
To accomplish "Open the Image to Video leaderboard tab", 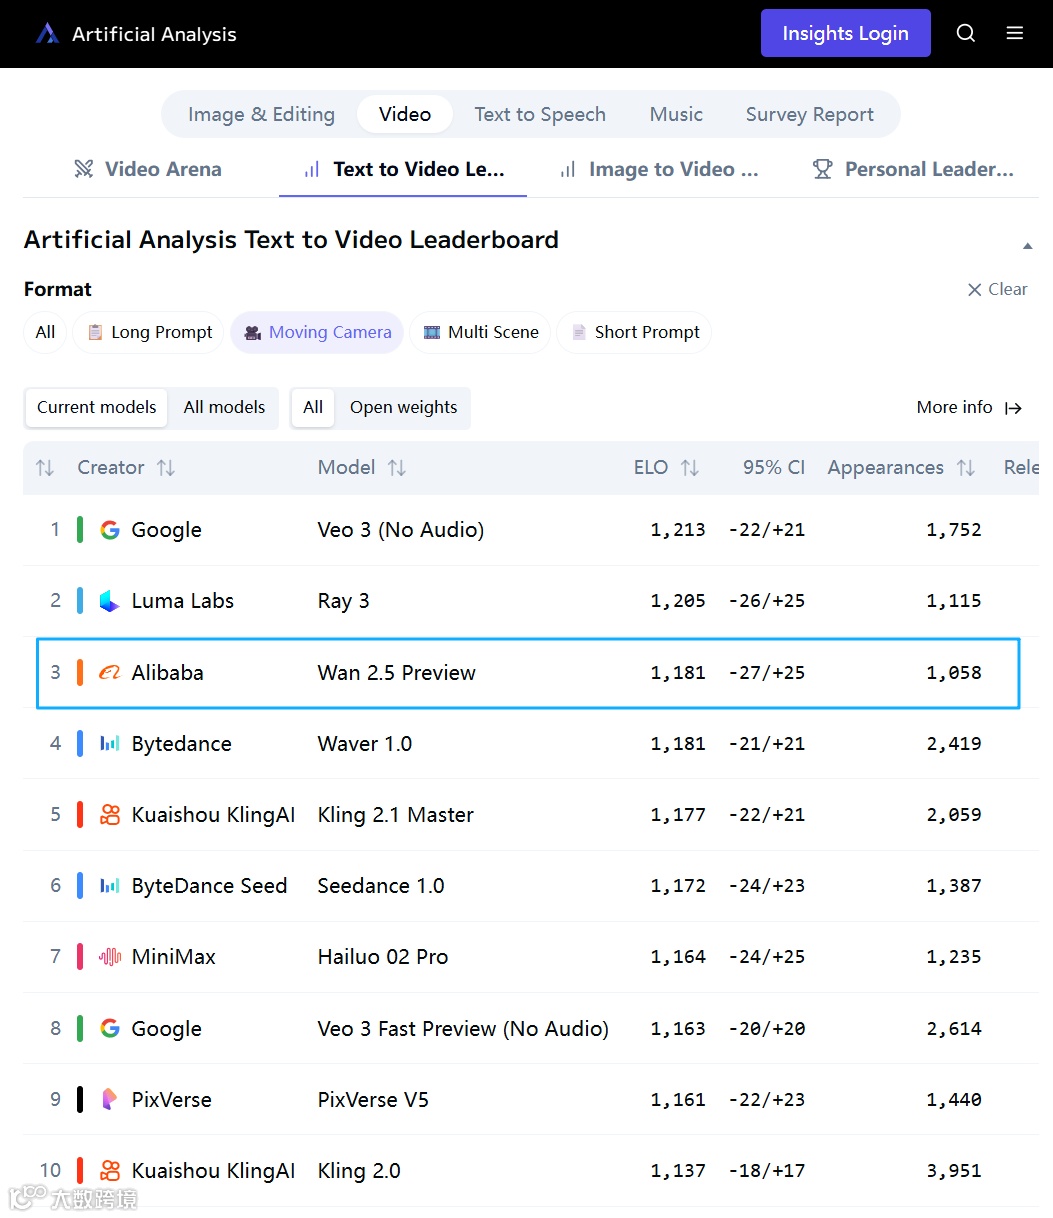I will [660, 169].
